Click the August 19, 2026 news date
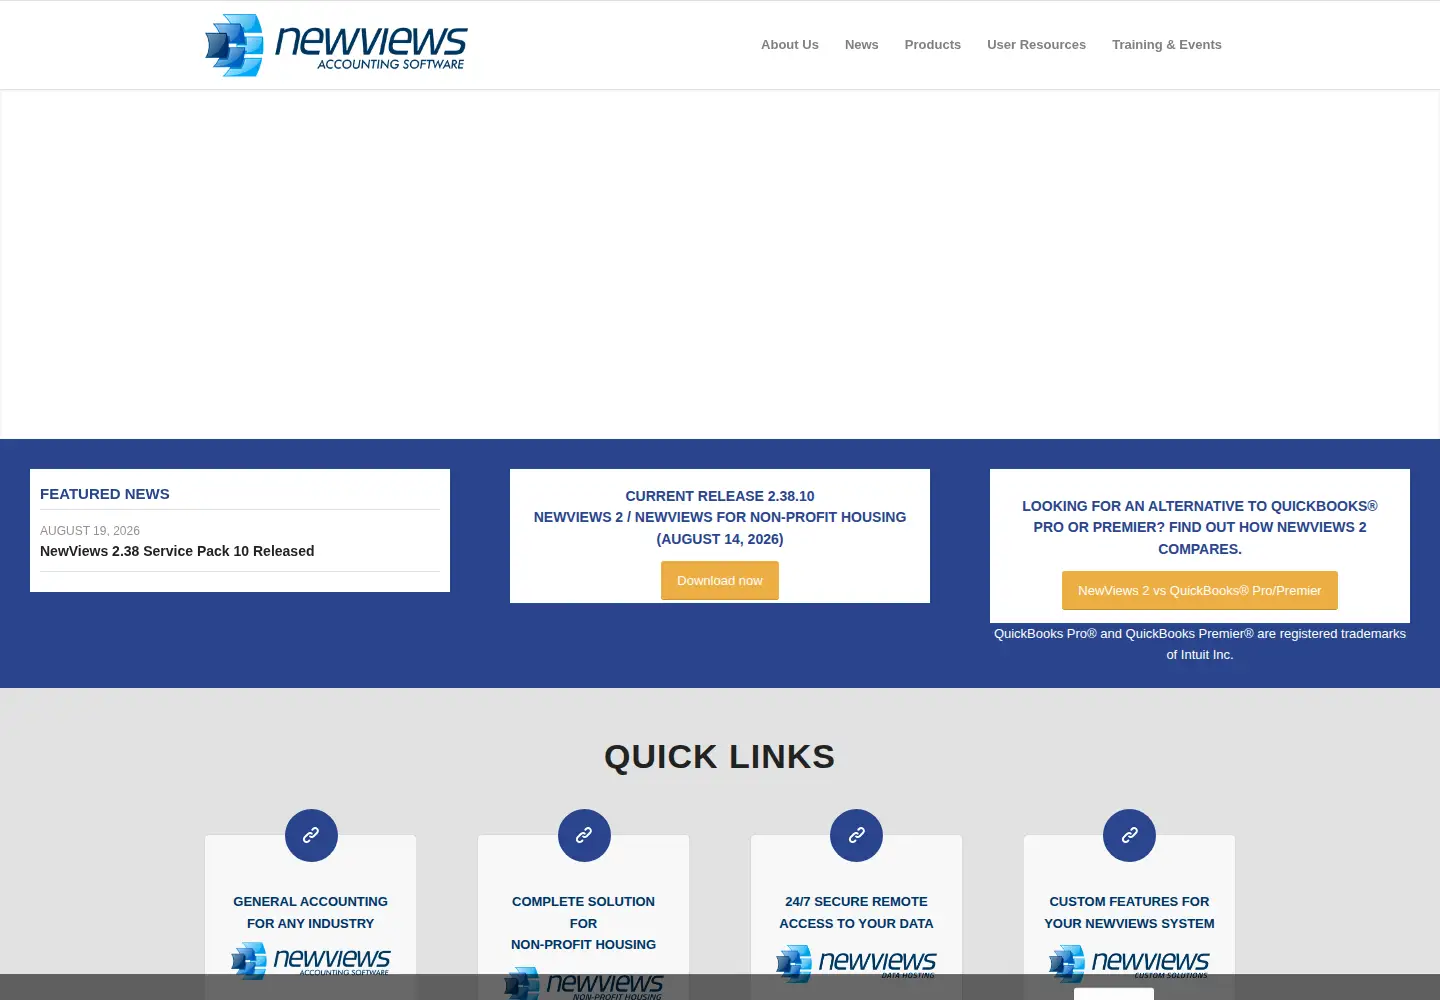1440x1000 pixels. click(x=90, y=531)
